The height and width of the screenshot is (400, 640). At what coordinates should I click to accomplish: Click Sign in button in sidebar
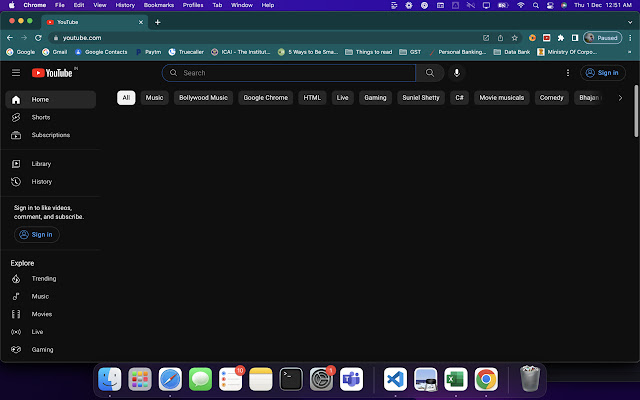point(37,235)
